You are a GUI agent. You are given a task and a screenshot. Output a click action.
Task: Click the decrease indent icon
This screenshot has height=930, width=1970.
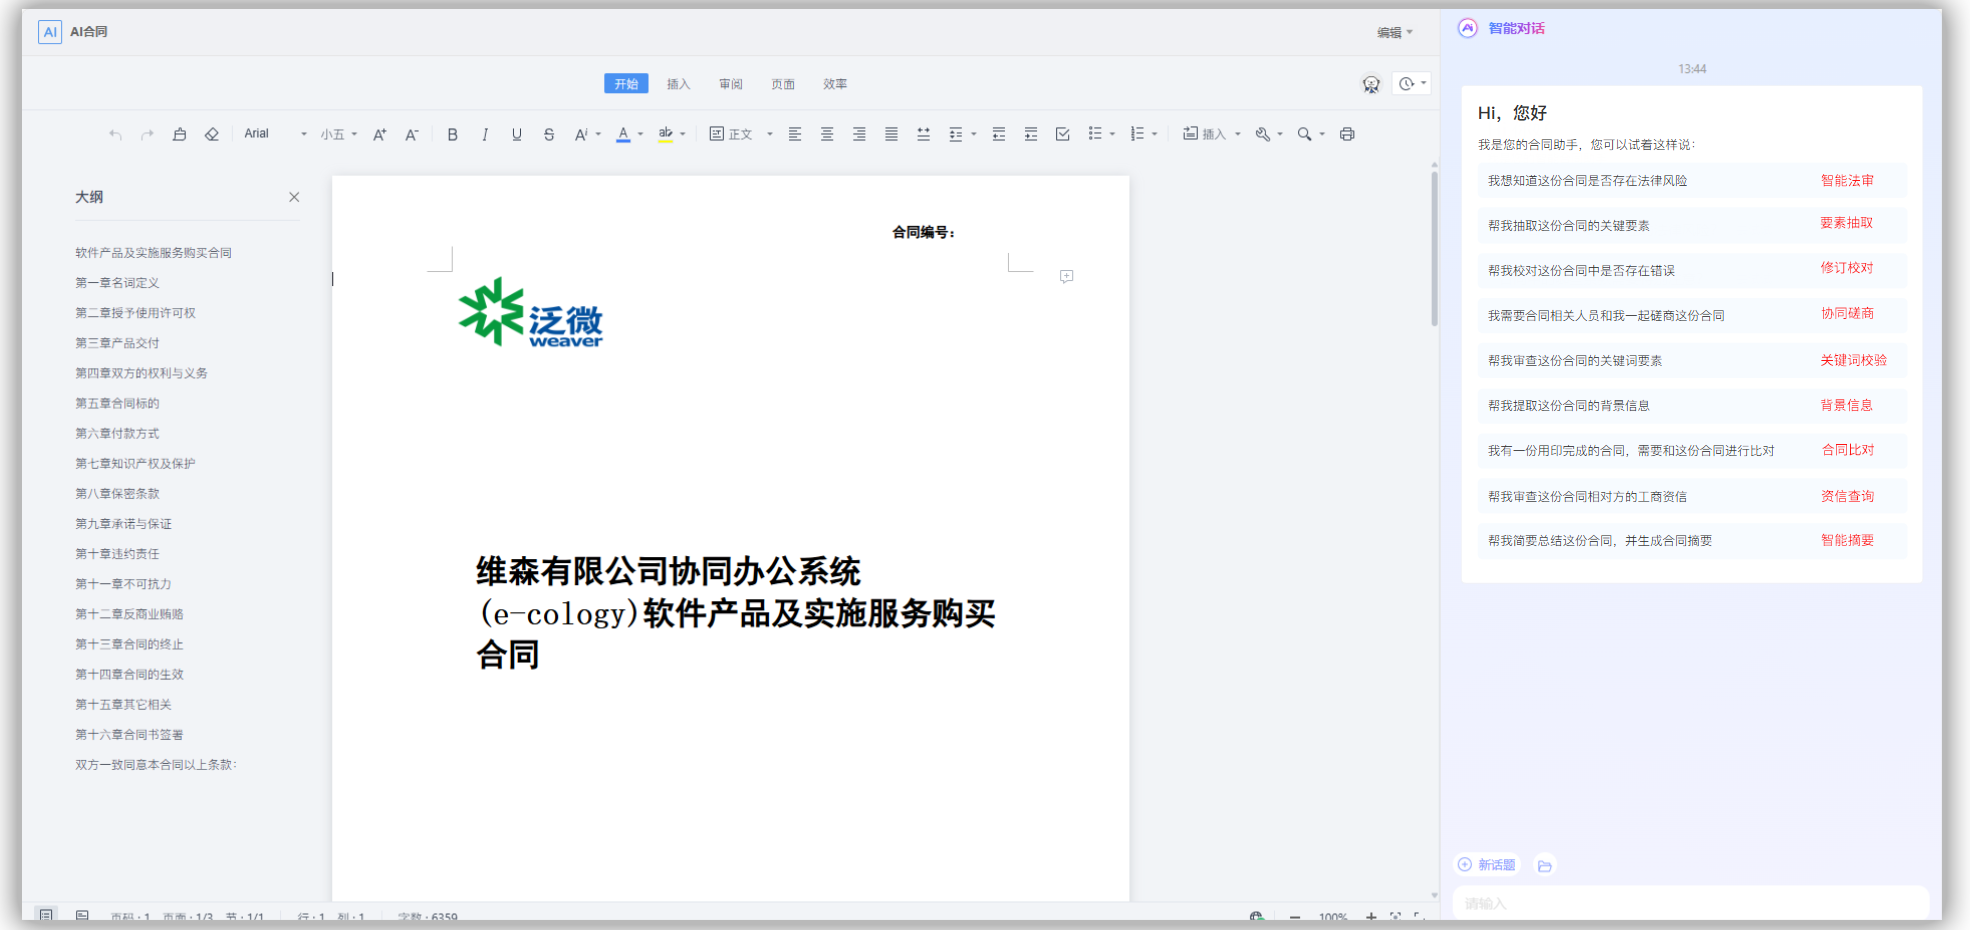click(999, 134)
